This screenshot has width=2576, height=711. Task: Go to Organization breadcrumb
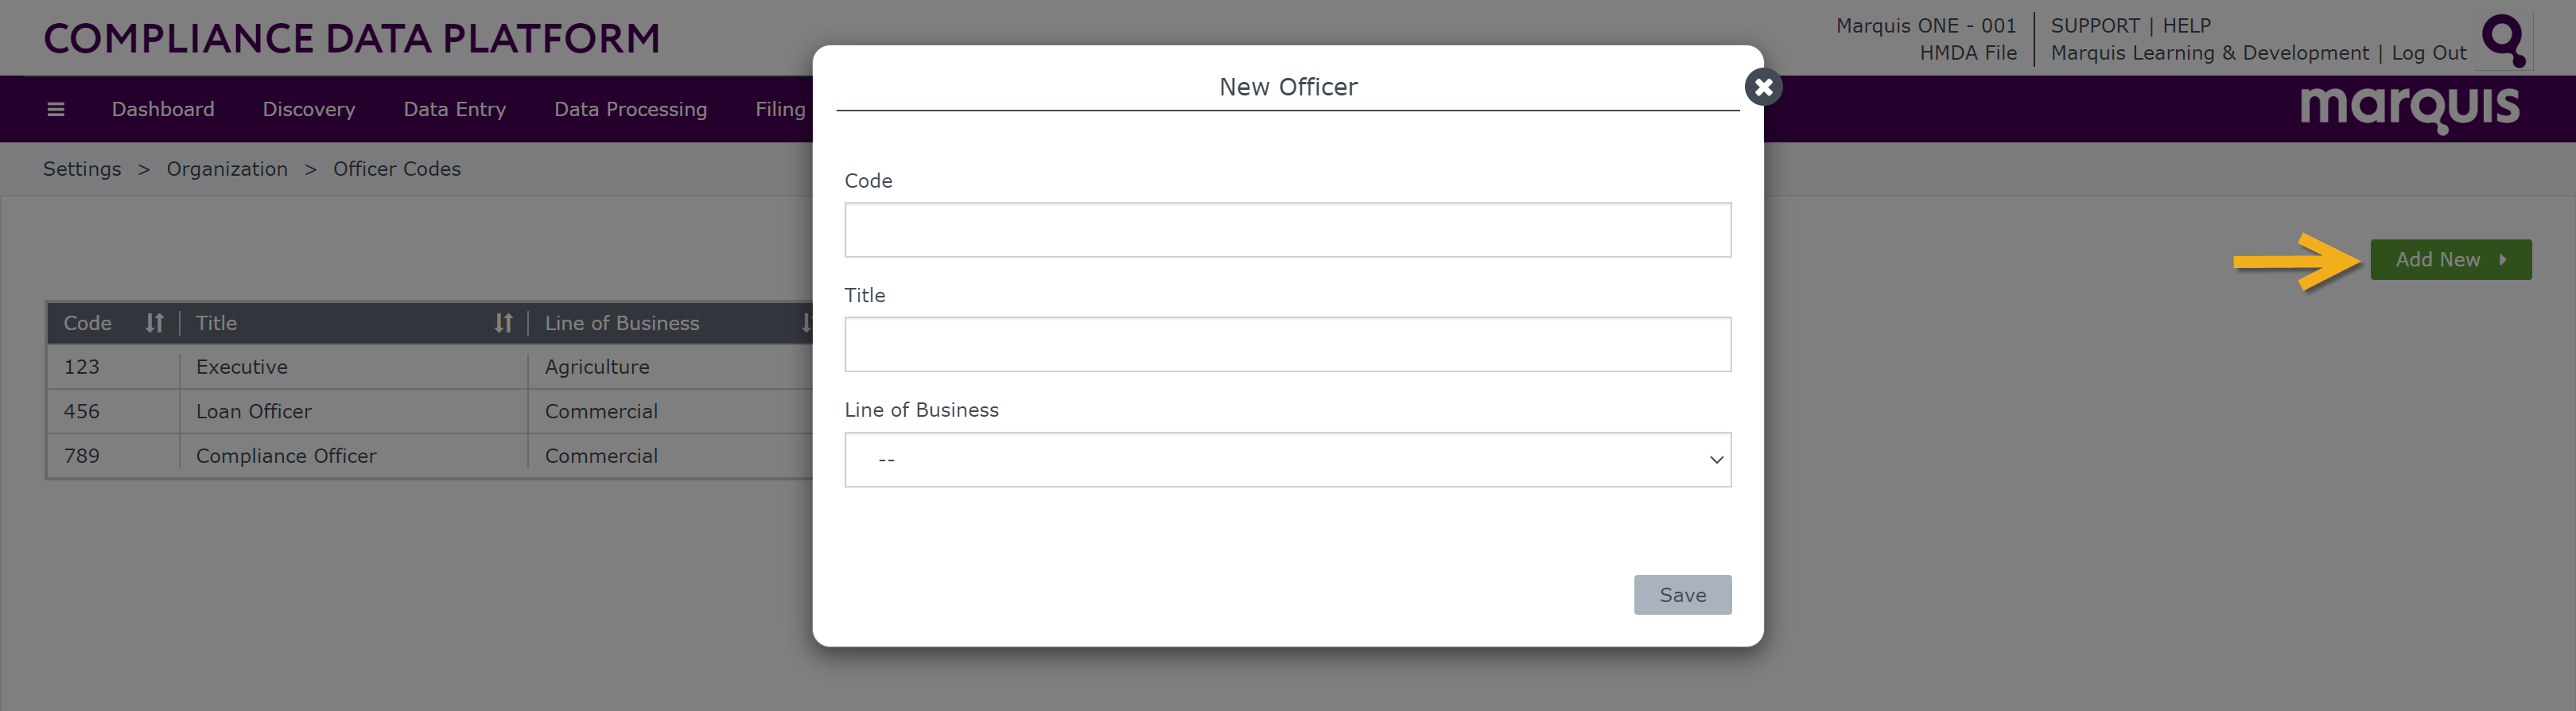[227, 169]
